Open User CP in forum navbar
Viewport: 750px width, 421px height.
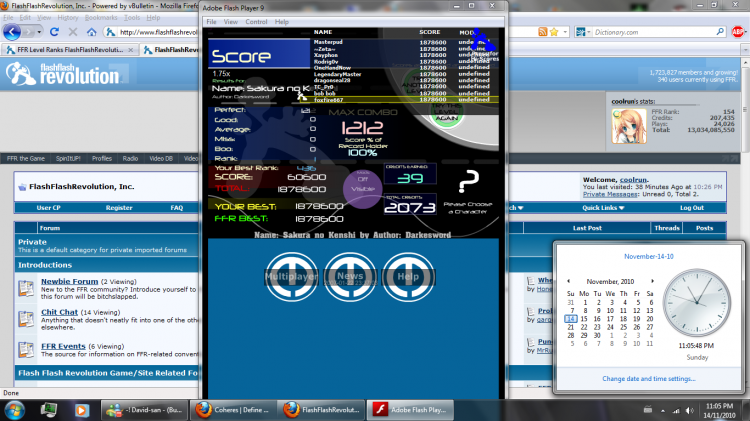pos(48,208)
